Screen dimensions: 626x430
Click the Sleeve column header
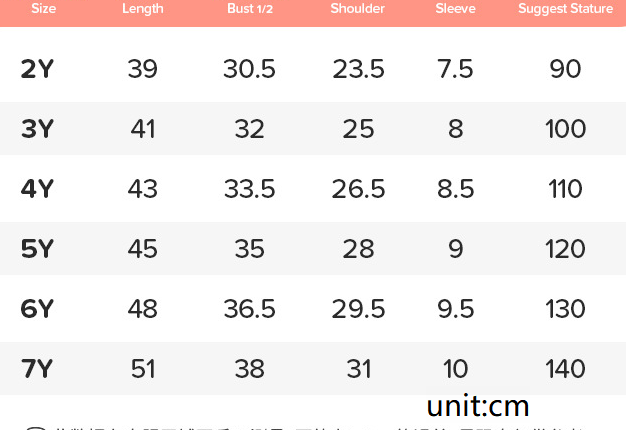[x=455, y=8]
